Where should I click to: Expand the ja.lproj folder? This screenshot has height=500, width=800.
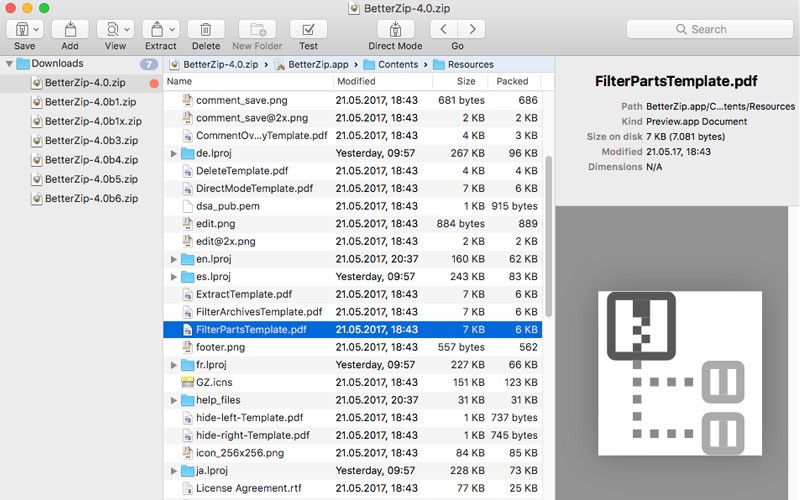click(173, 471)
